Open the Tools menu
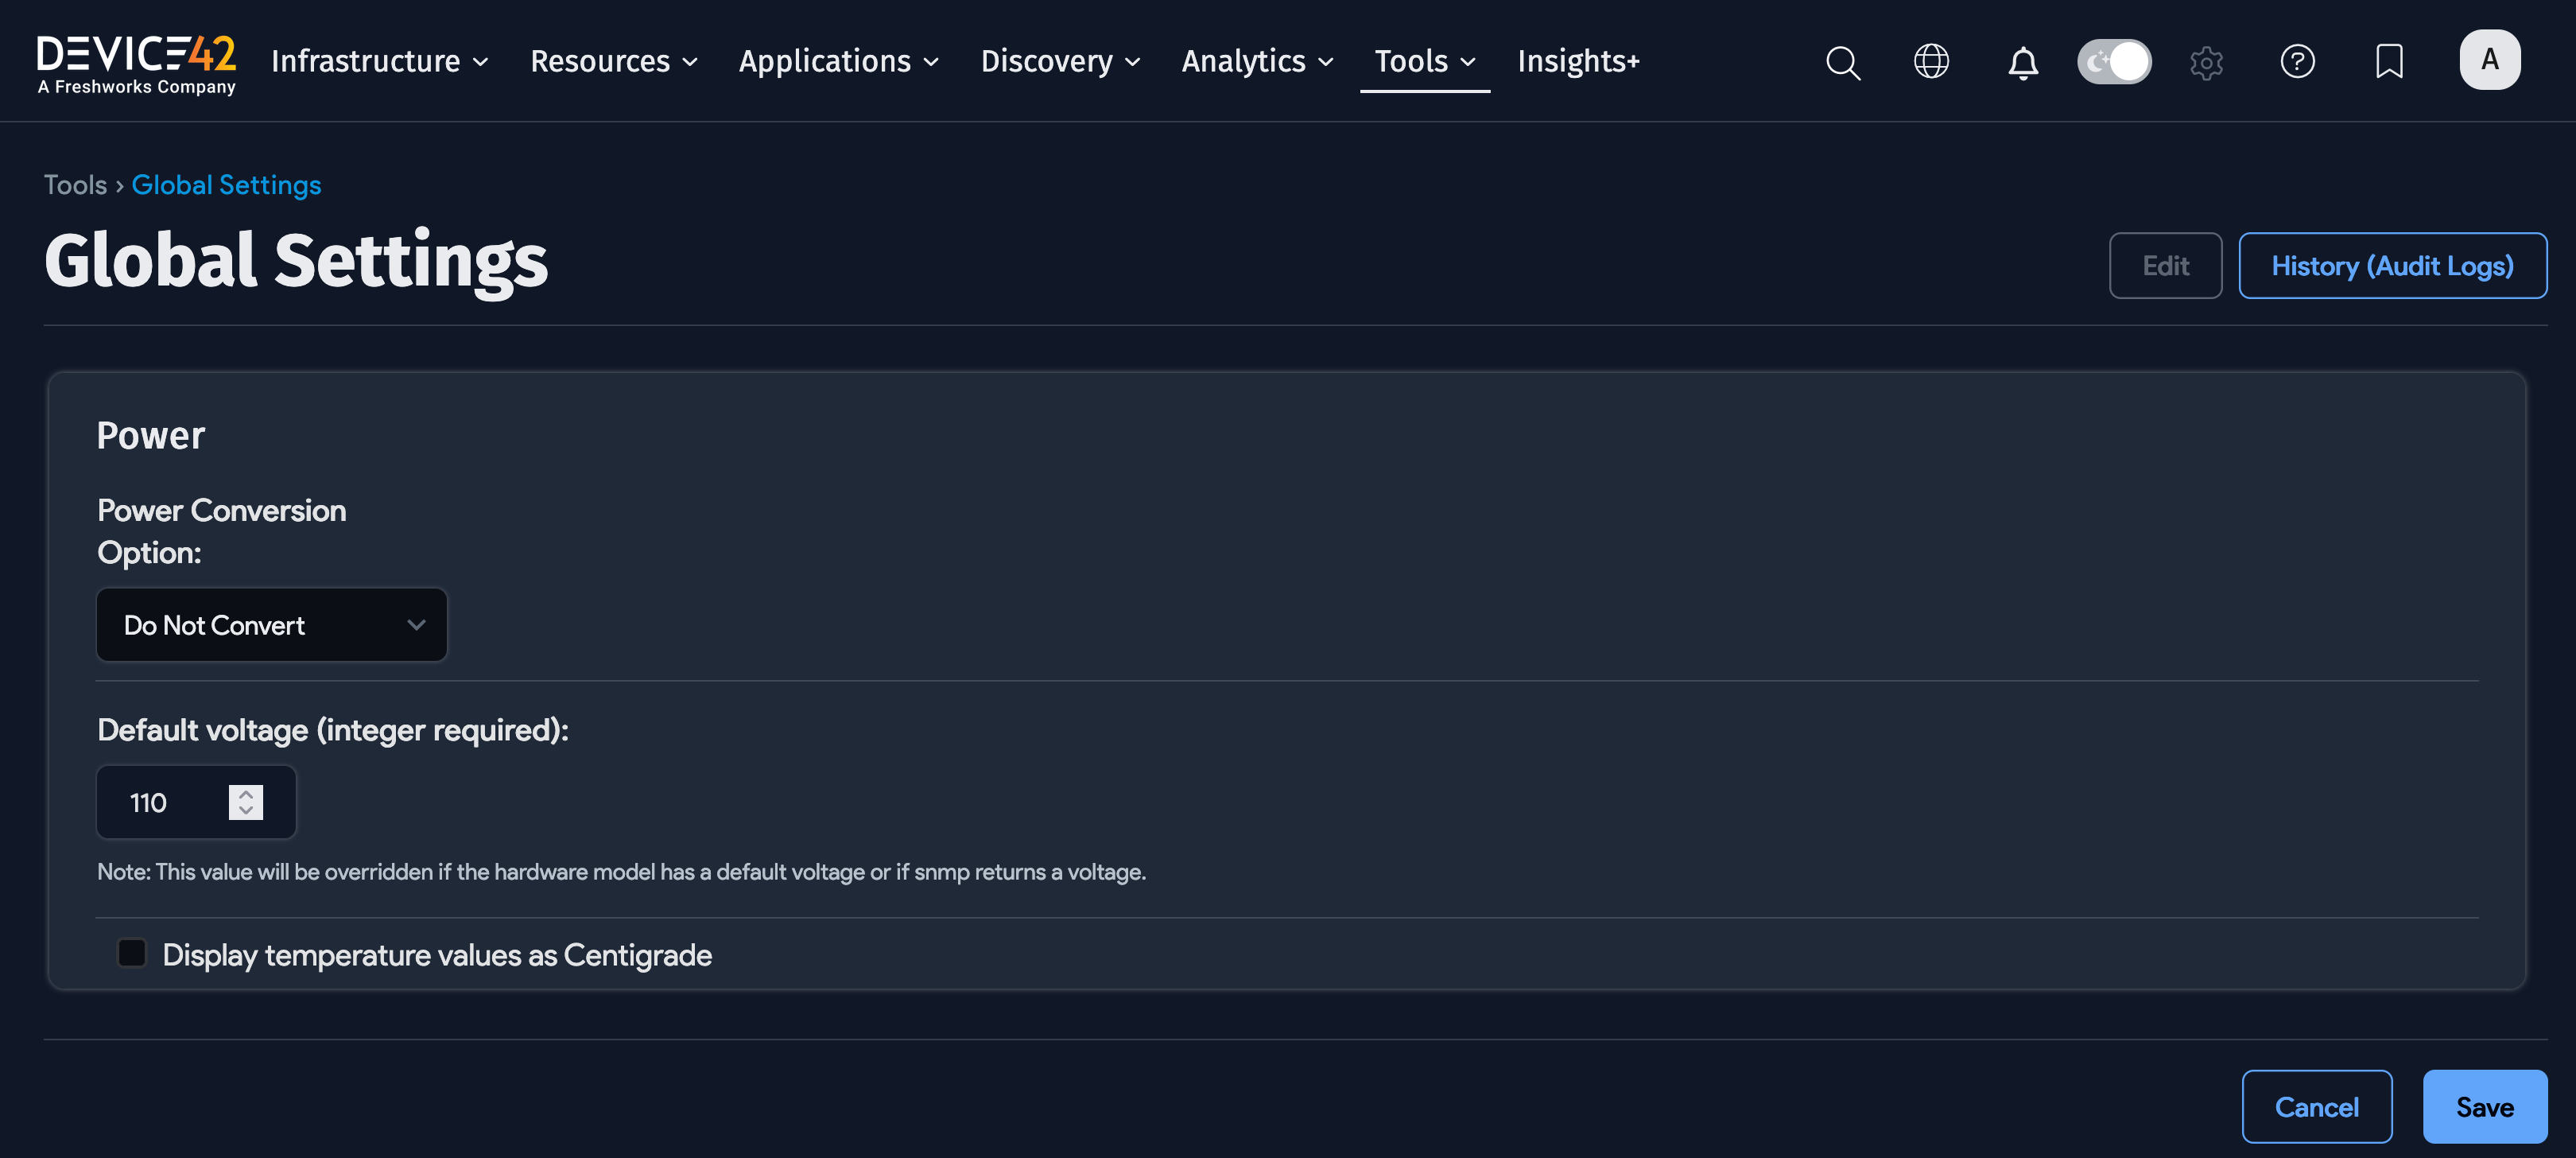Viewport: 2576px width, 1158px height. point(1424,62)
